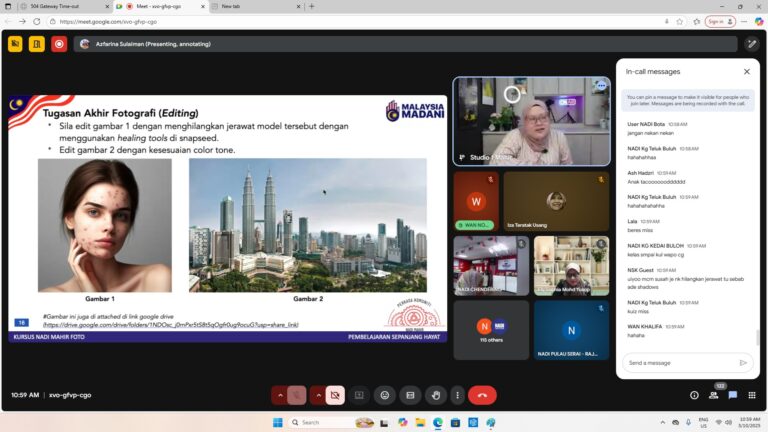The image size is (768, 432).
Task: Open more options three-dot menu
Action: [x=458, y=395]
